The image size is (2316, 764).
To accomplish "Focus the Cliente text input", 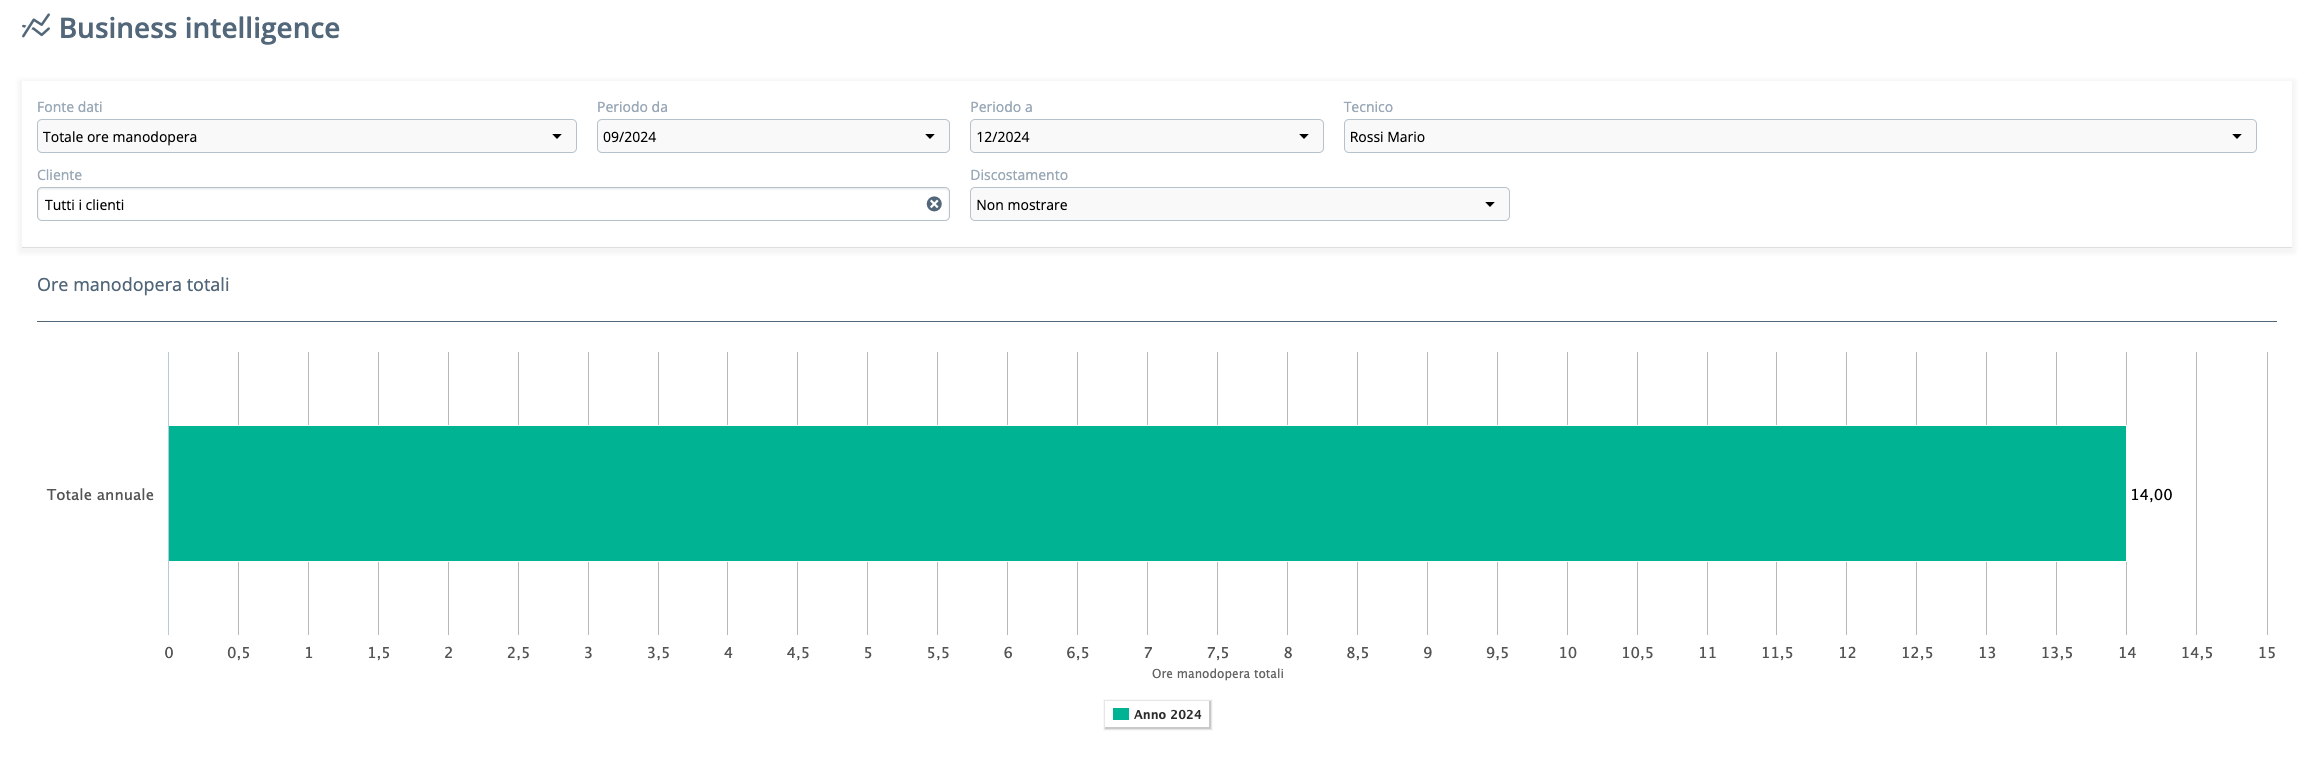I will point(480,204).
